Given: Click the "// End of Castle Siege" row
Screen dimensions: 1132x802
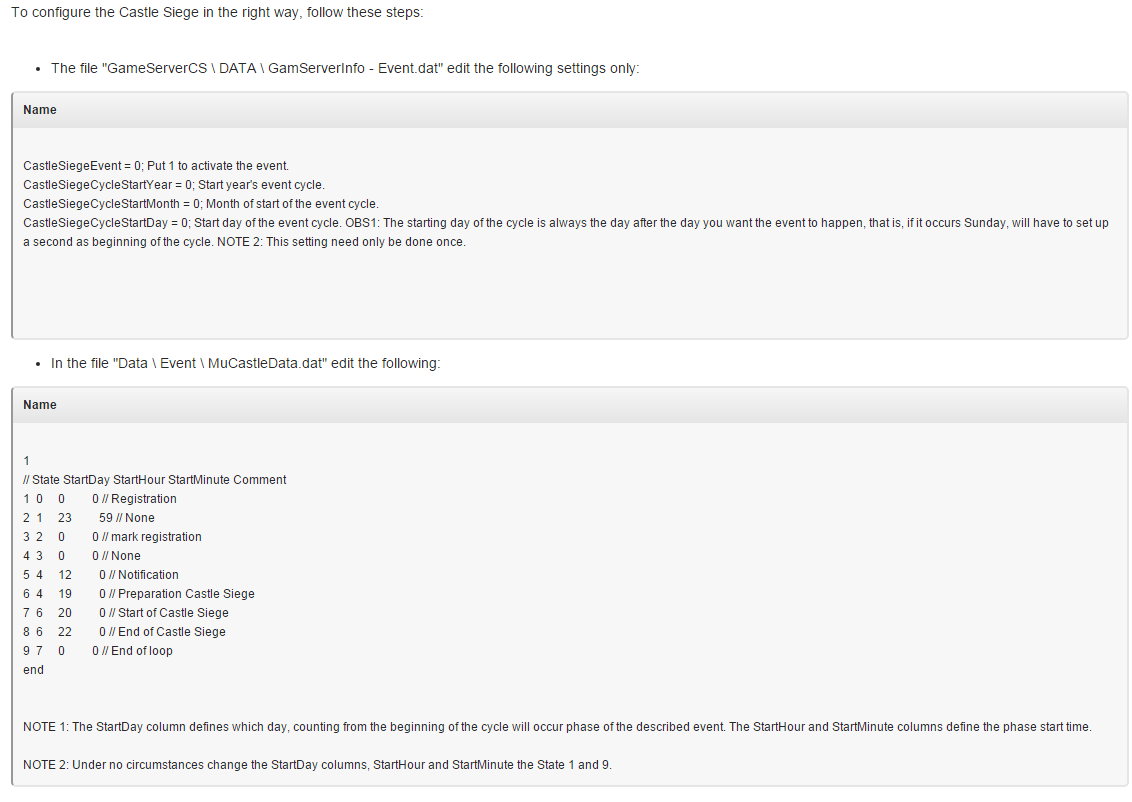Looking at the screenshot, I should click(x=124, y=632).
